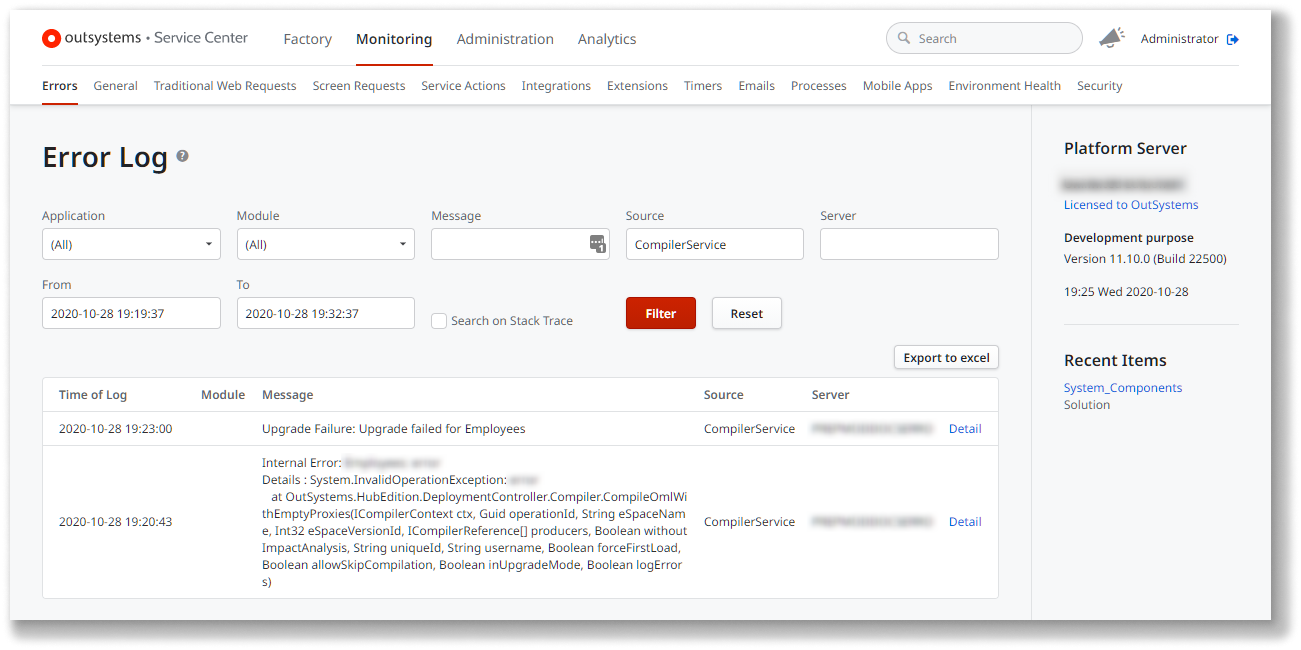Open the Analytics section
Viewport: 1301px width, 650px height.
(x=606, y=39)
